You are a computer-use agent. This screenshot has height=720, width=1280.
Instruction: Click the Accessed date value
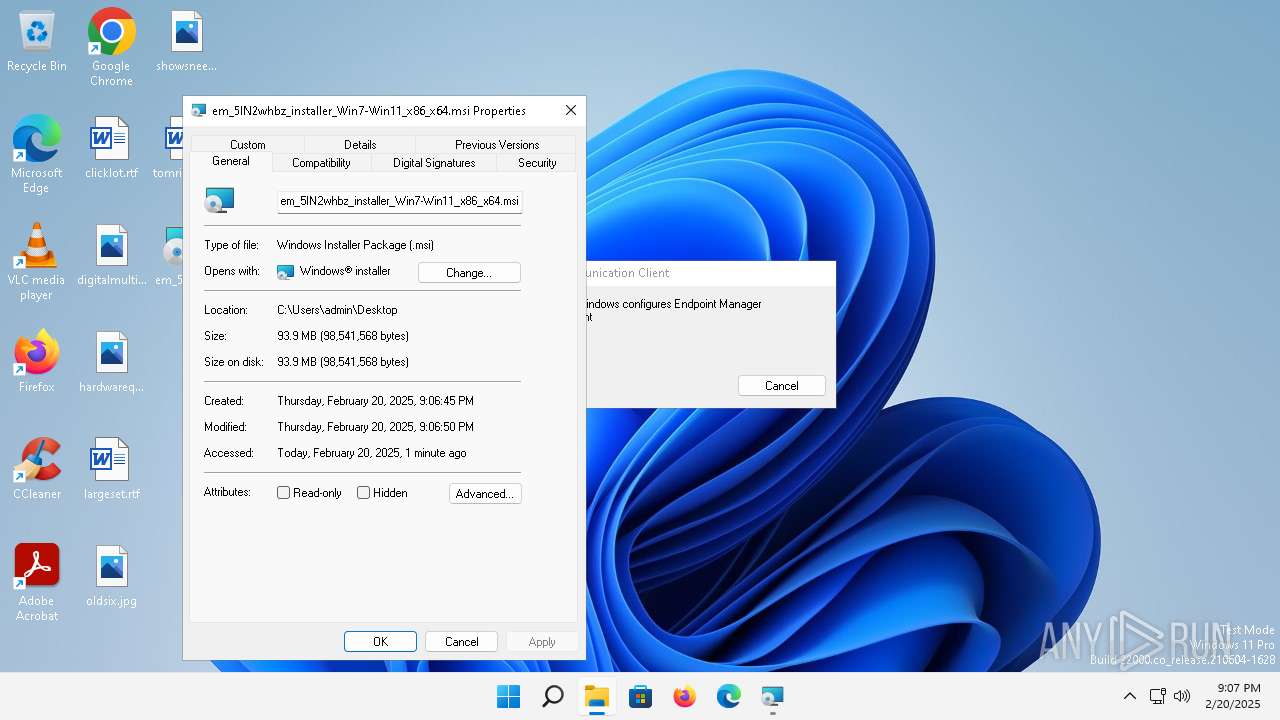371,453
